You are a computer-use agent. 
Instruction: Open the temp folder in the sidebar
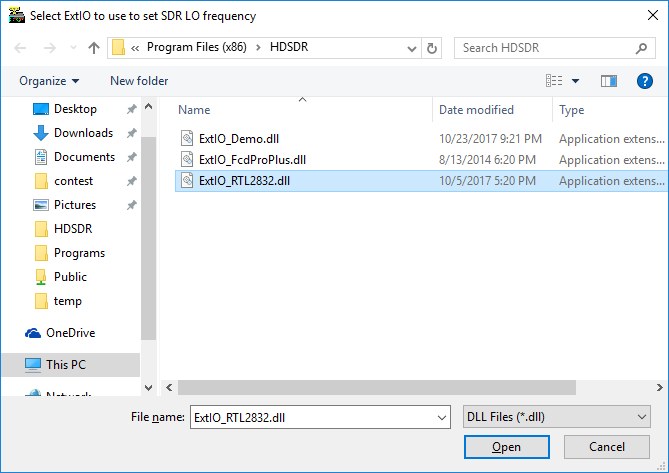click(x=67, y=301)
